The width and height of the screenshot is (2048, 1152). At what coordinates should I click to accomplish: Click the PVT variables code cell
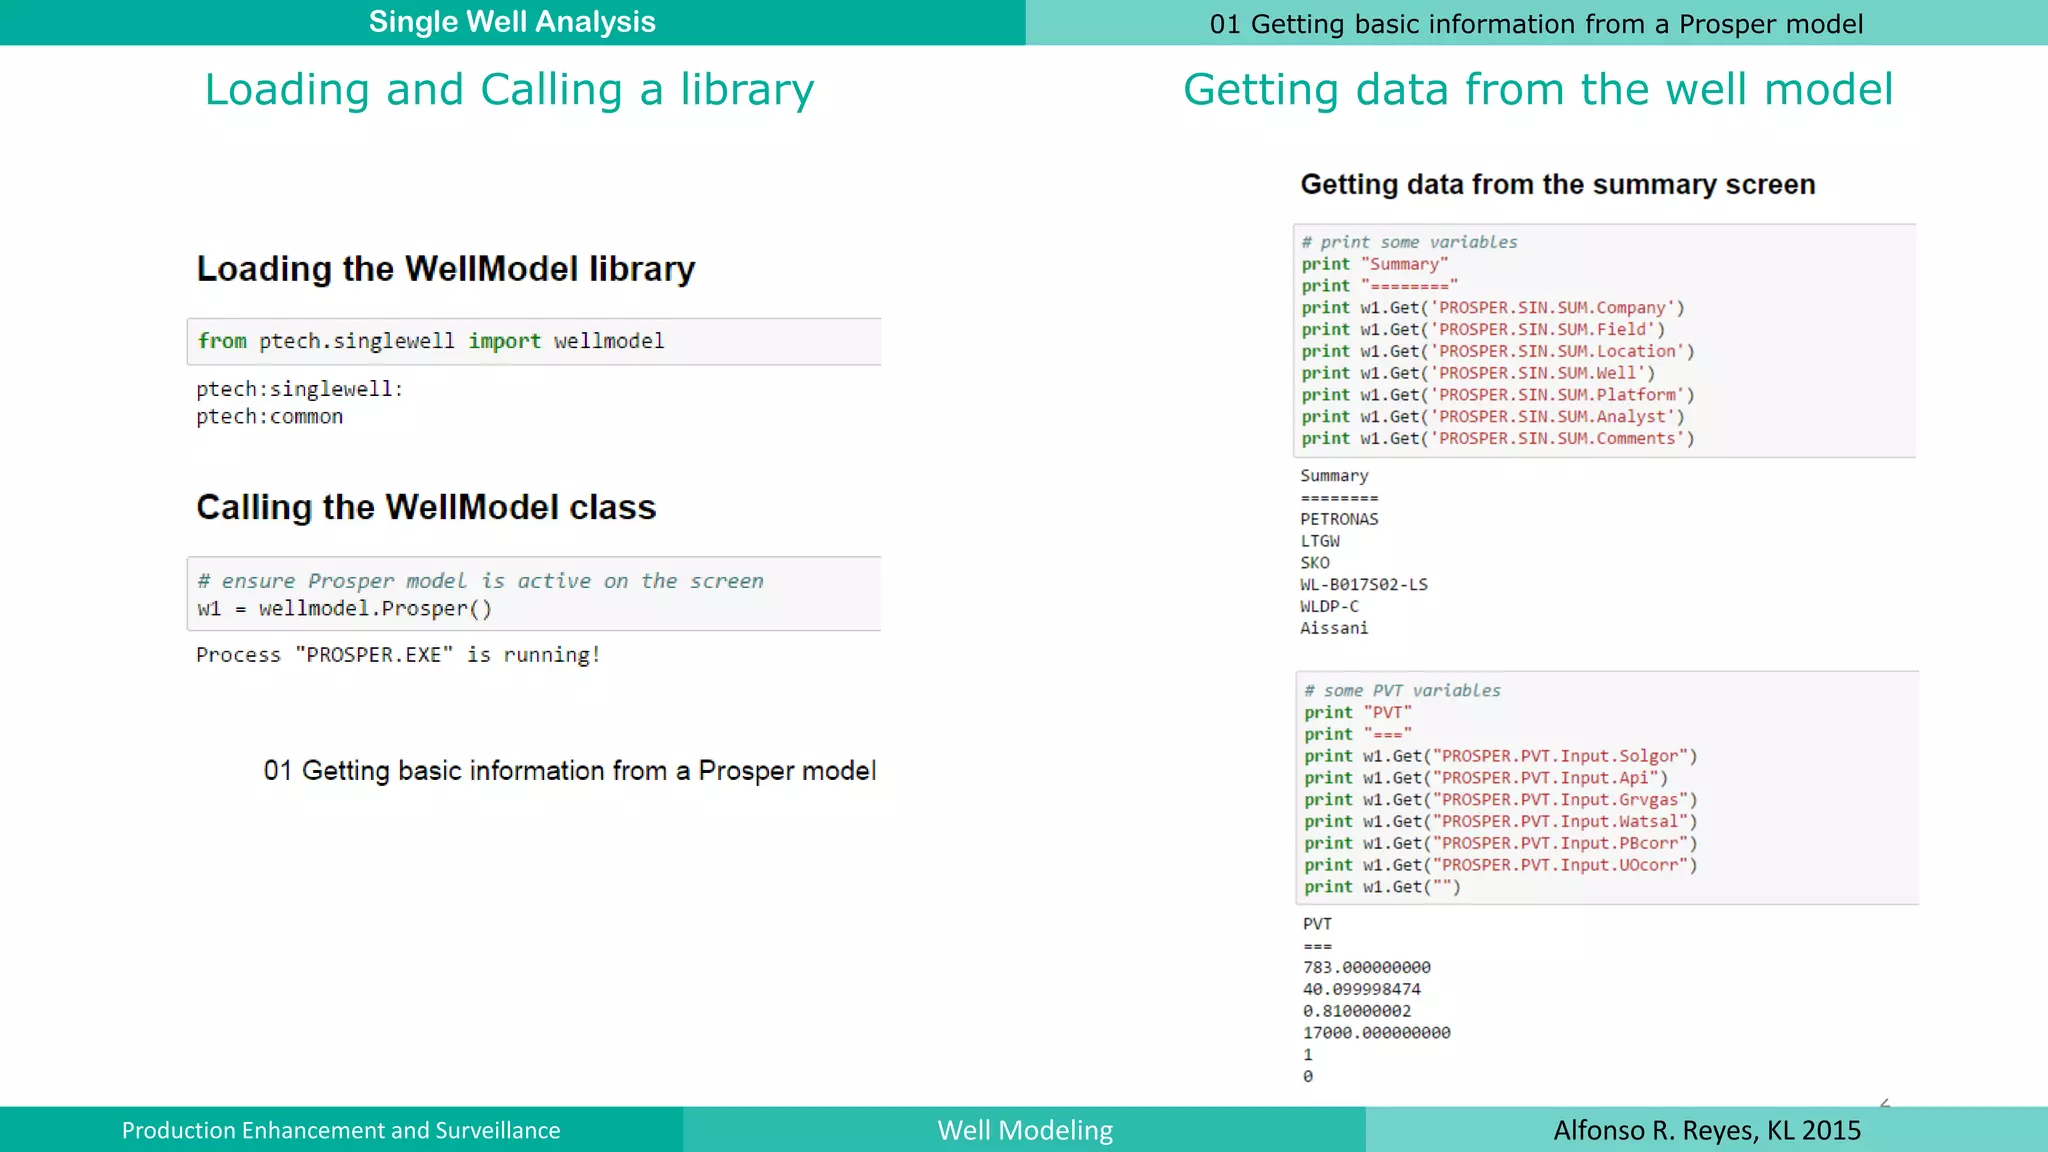click(x=1606, y=788)
